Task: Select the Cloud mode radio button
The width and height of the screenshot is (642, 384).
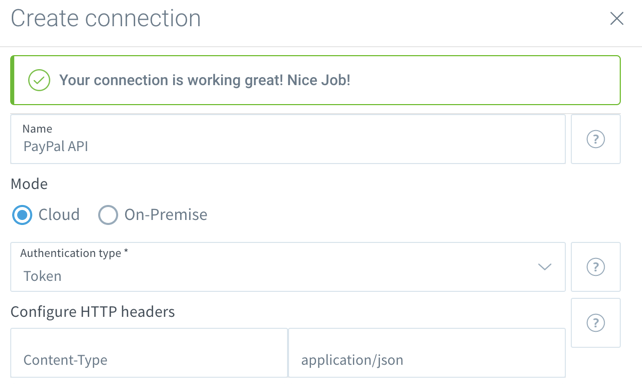Action: (22, 215)
